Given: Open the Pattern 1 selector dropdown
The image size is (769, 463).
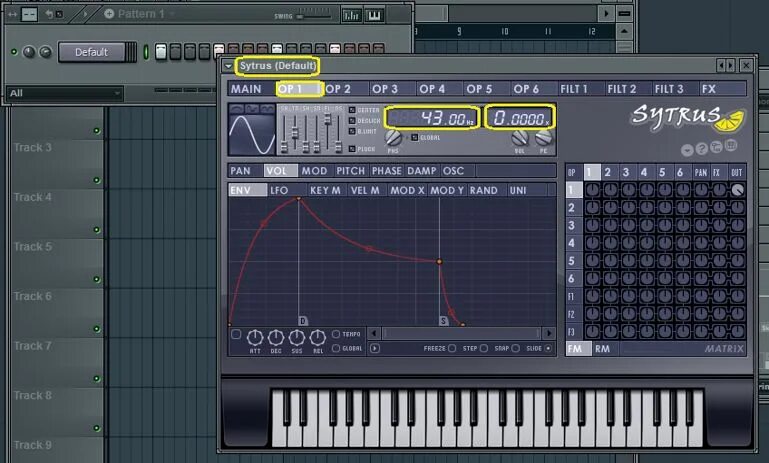Looking at the screenshot, I should [x=172, y=14].
